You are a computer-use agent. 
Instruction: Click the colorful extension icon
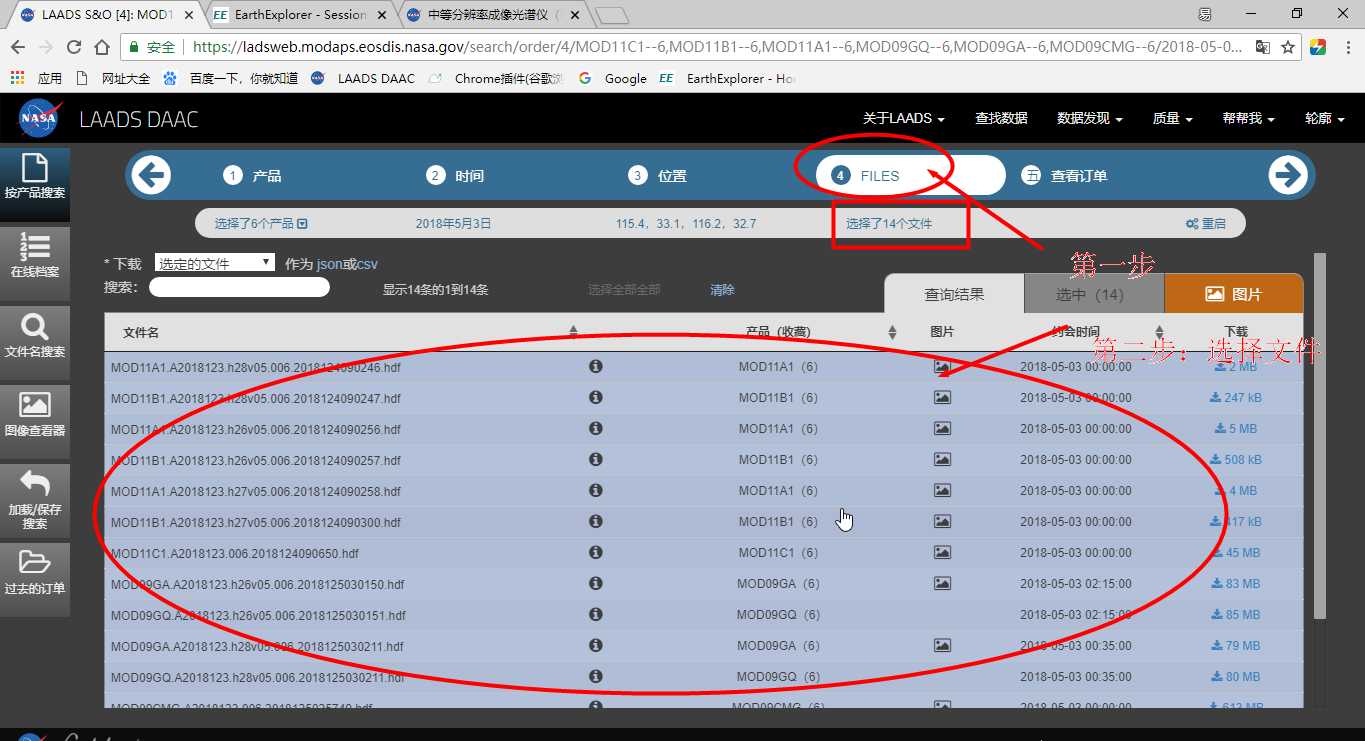[x=1318, y=47]
